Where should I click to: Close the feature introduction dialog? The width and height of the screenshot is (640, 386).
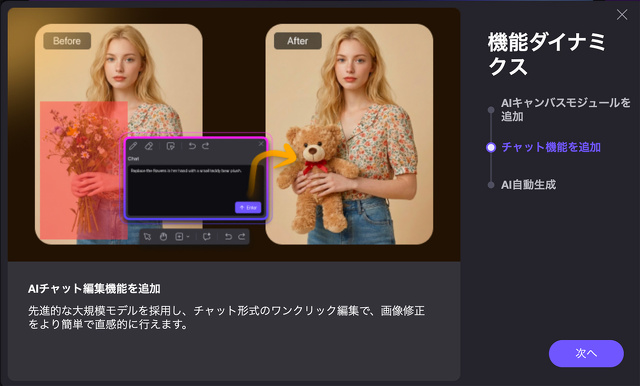tap(622, 15)
